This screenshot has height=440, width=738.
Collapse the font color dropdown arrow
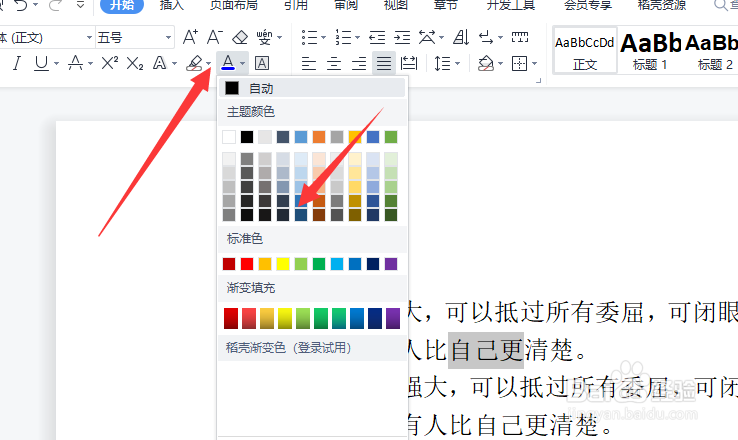coord(242,64)
